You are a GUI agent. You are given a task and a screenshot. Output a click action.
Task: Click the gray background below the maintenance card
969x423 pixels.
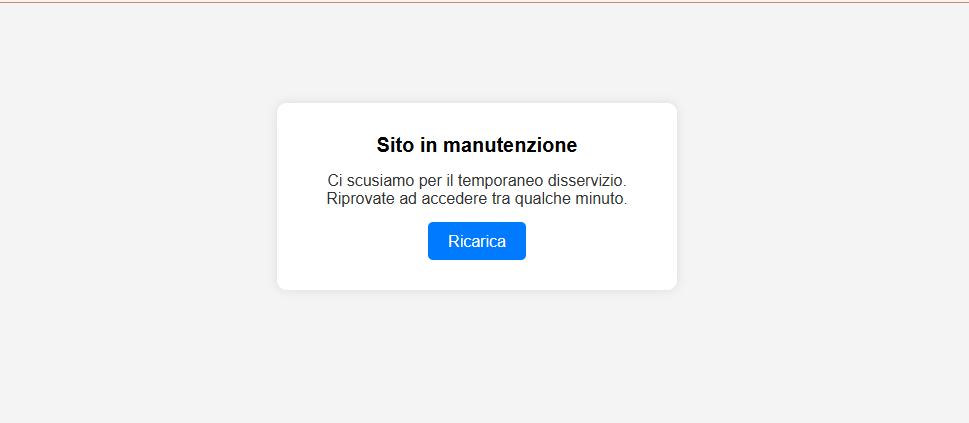click(x=476, y=357)
